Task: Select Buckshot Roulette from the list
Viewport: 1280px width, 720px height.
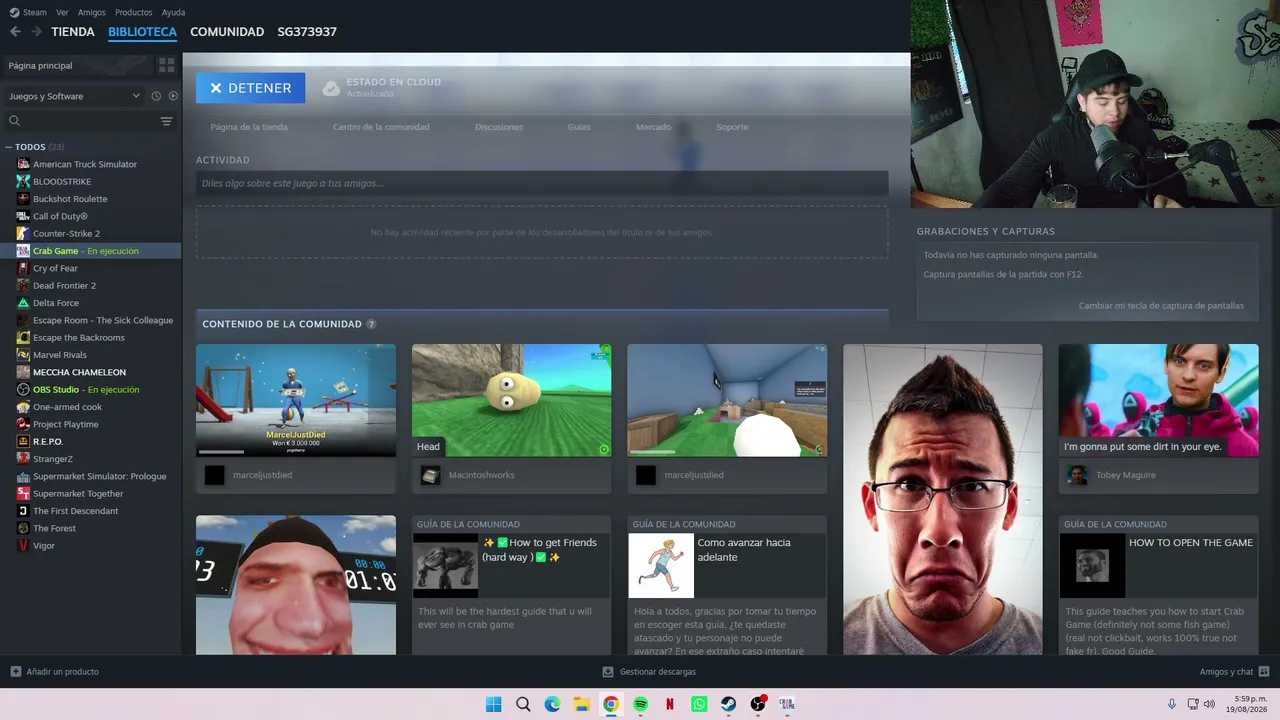Action: [70, 199]
